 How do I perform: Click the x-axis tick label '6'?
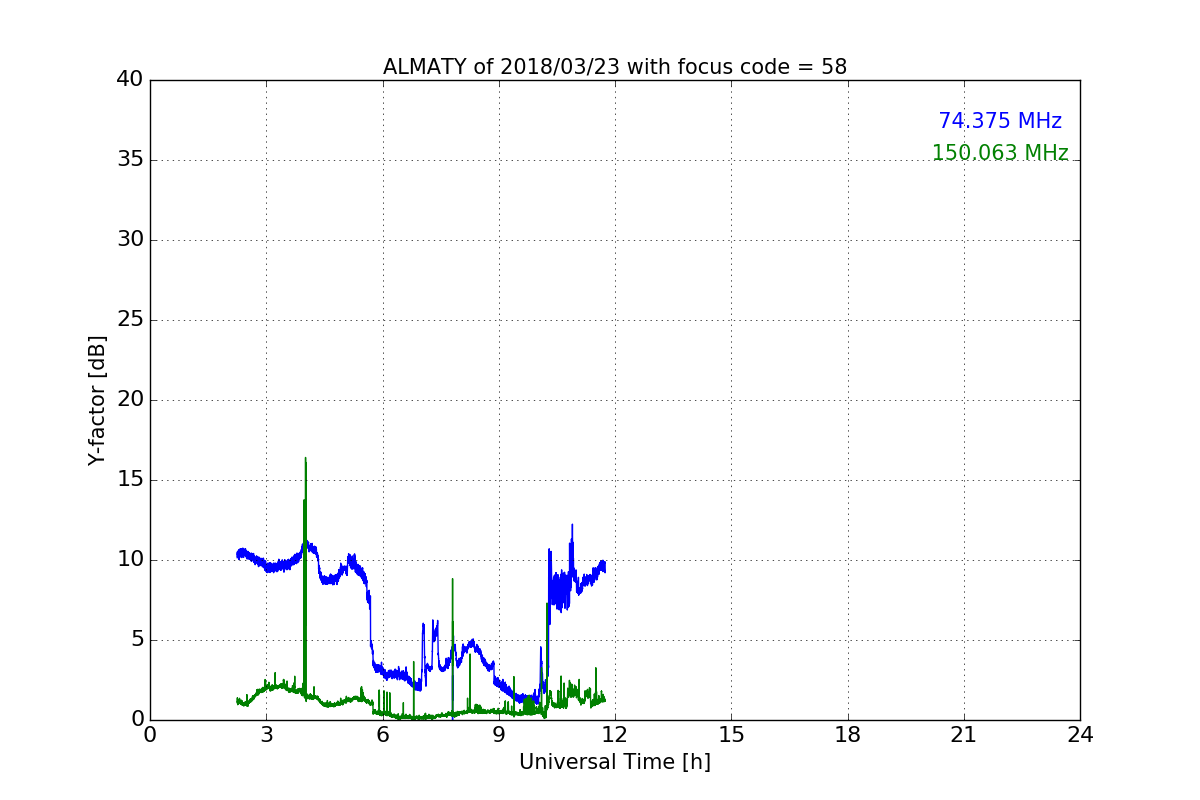point(383,734)
